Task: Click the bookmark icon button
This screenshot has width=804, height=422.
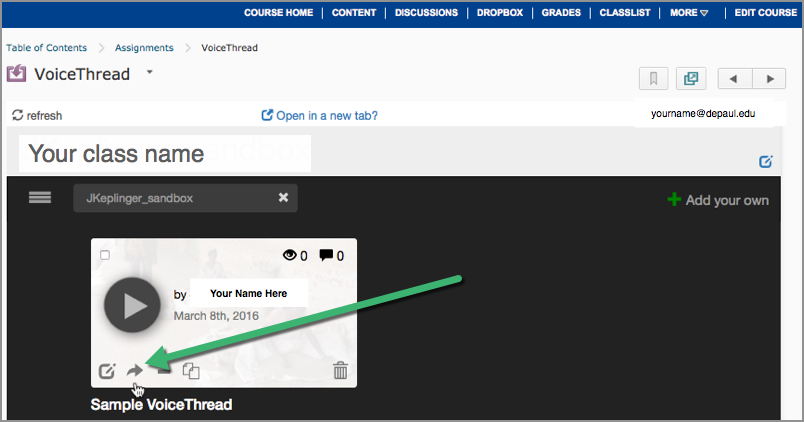Action: coord(654,79)
